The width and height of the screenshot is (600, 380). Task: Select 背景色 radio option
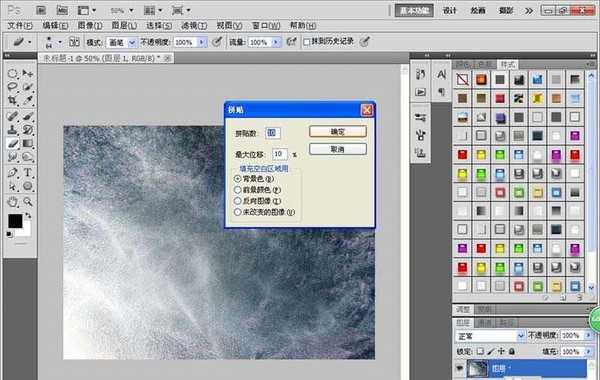(238, 179)
